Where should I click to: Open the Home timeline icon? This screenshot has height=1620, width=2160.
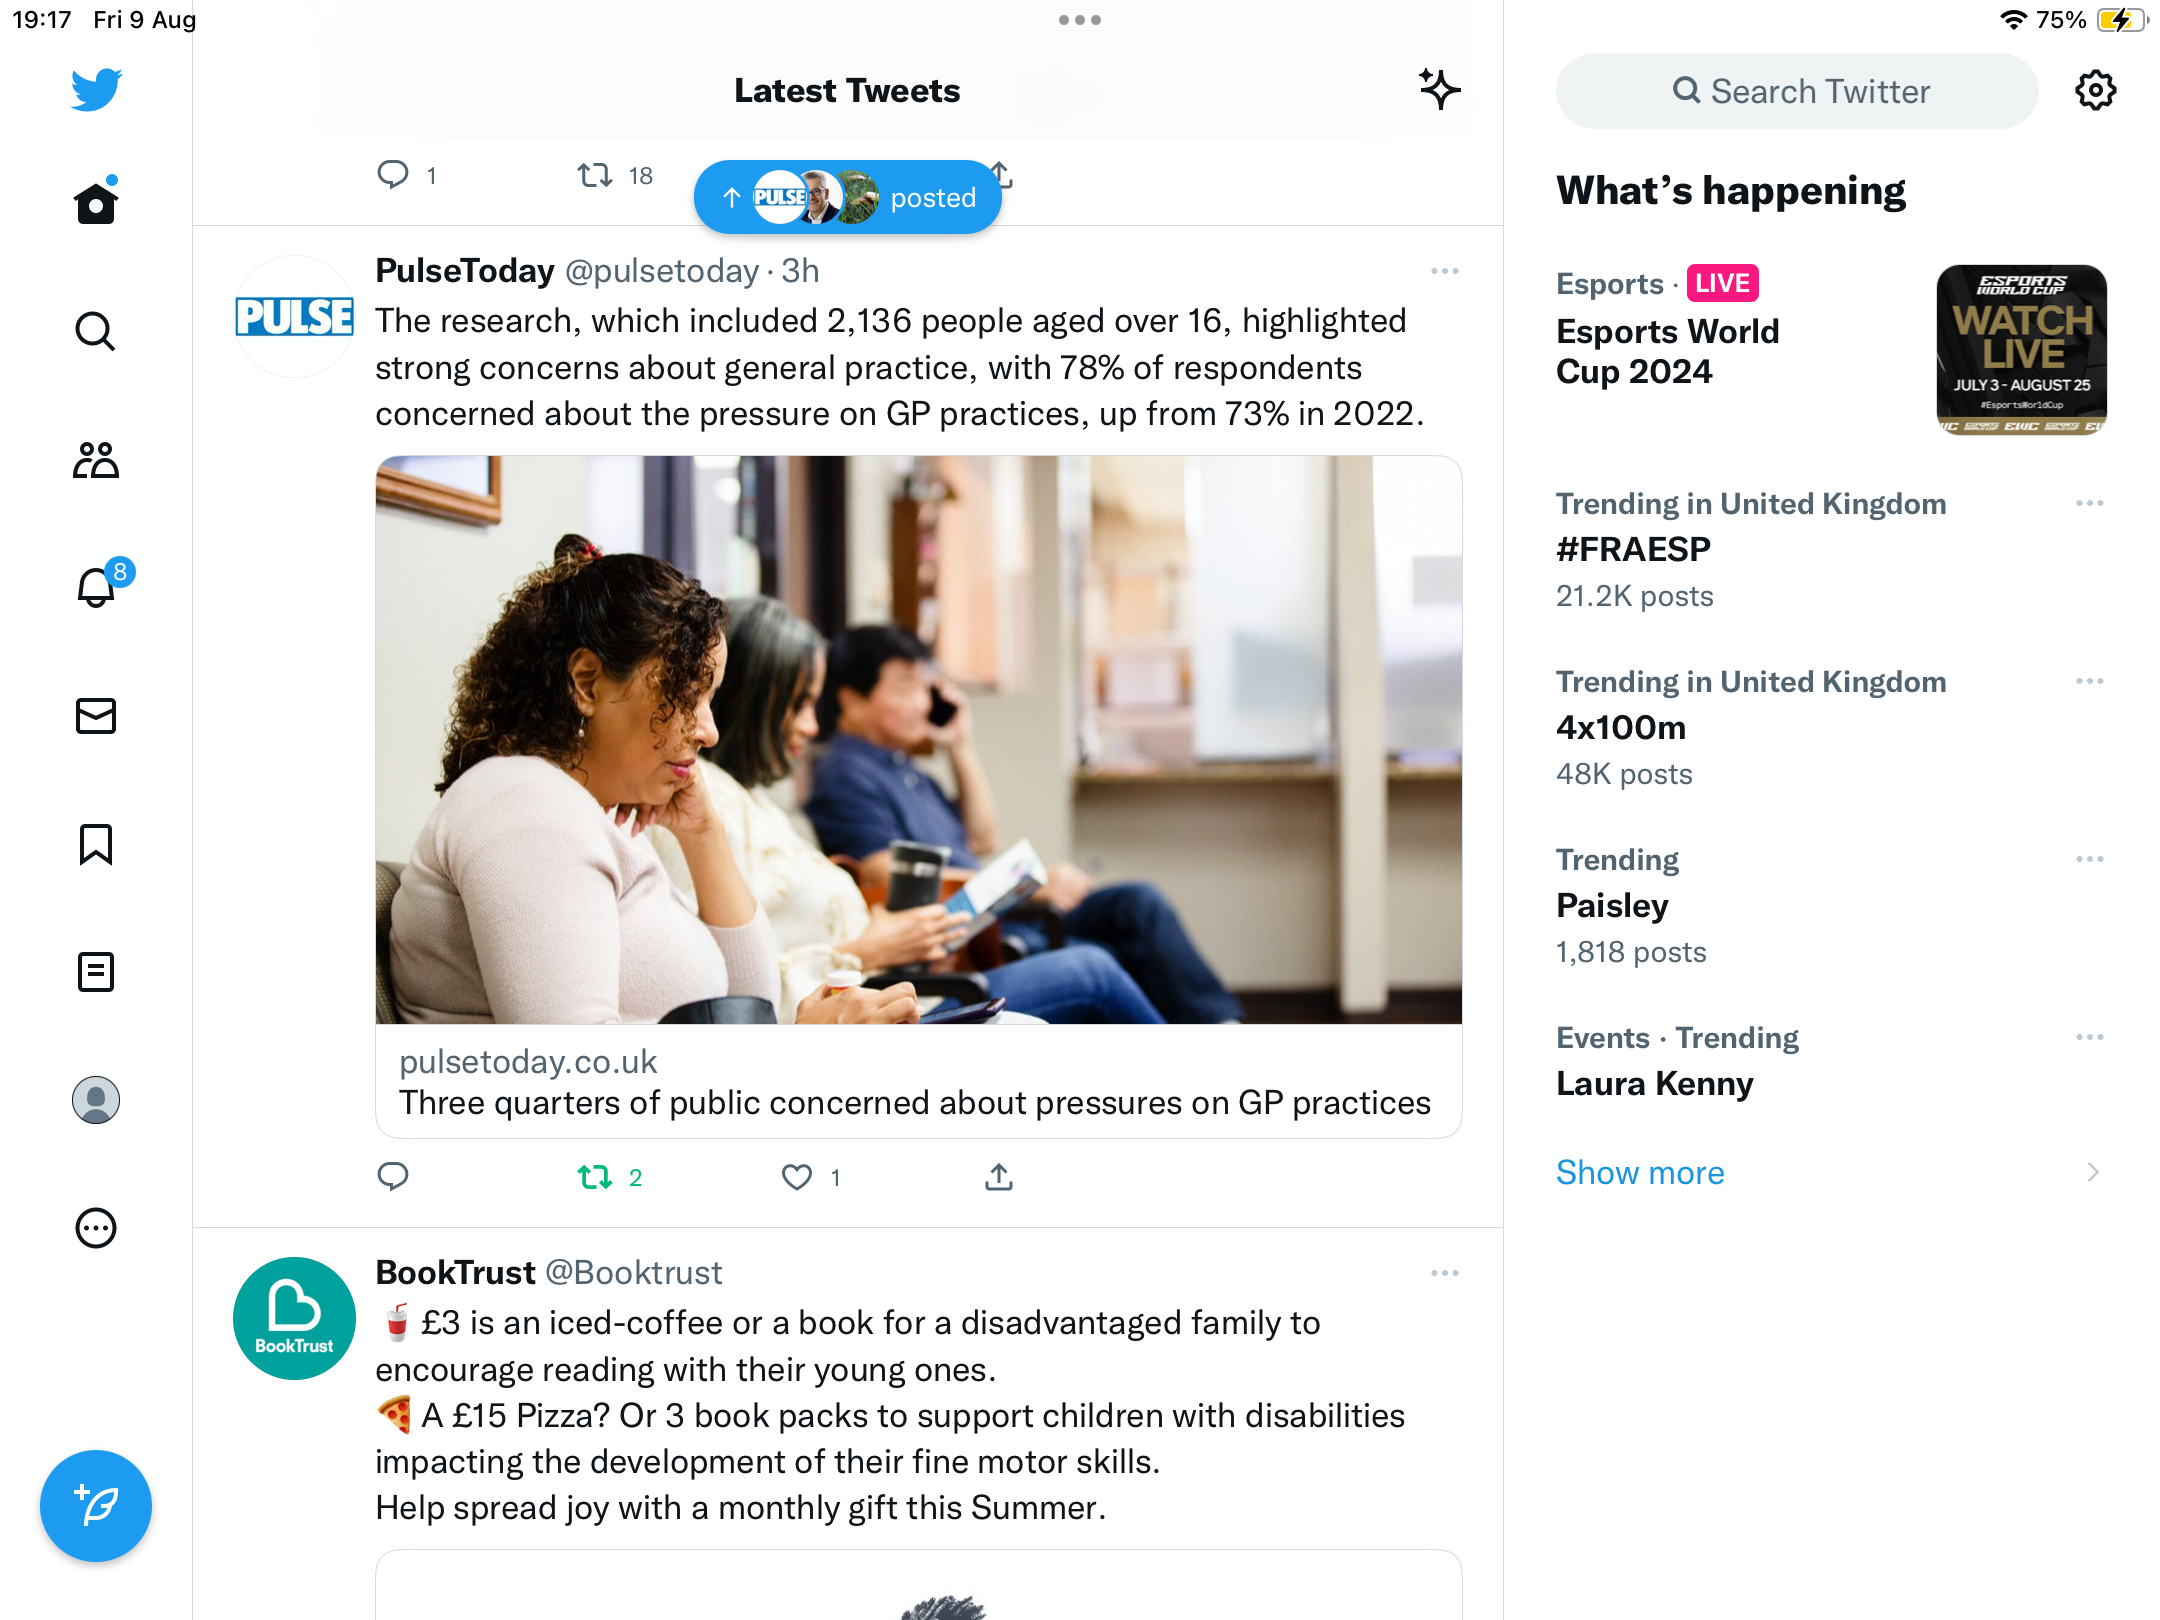pyautogui.click(x=96, y=202)
